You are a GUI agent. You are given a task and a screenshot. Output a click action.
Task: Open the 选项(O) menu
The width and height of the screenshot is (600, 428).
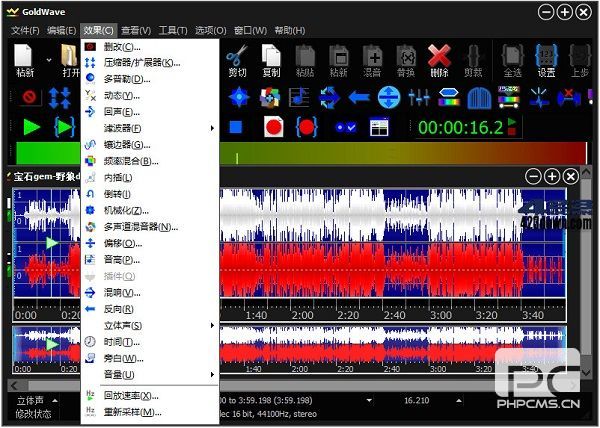(x=211, y=31)
